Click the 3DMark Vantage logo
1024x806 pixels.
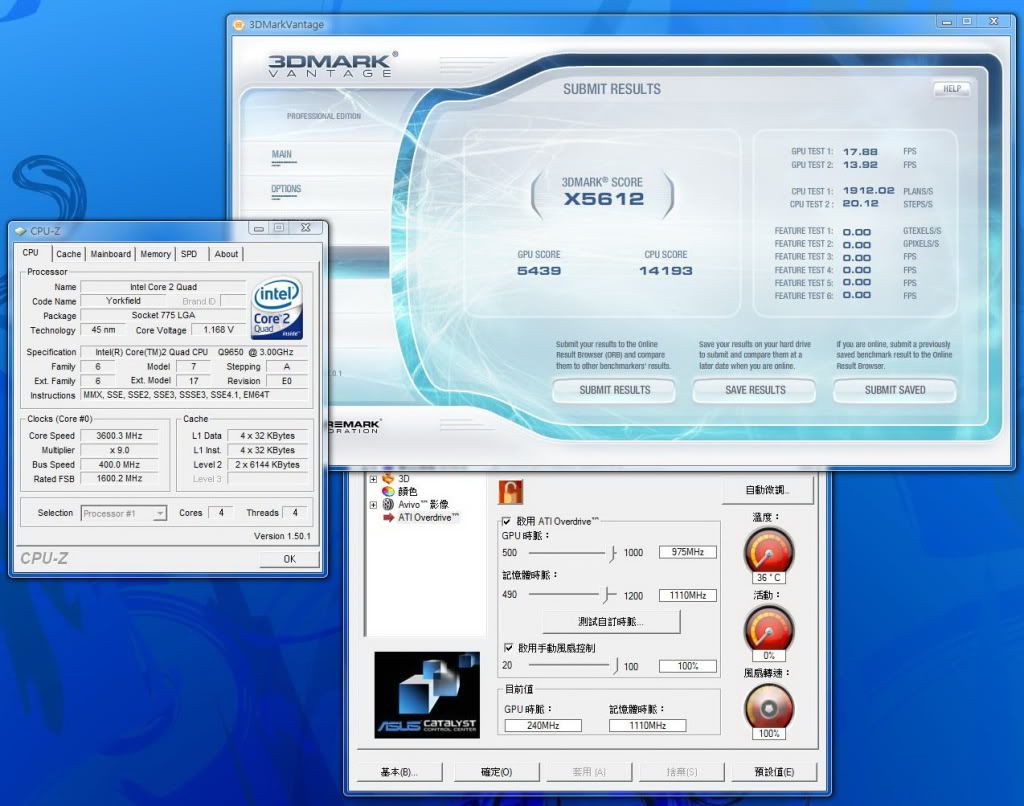point(332,65)
